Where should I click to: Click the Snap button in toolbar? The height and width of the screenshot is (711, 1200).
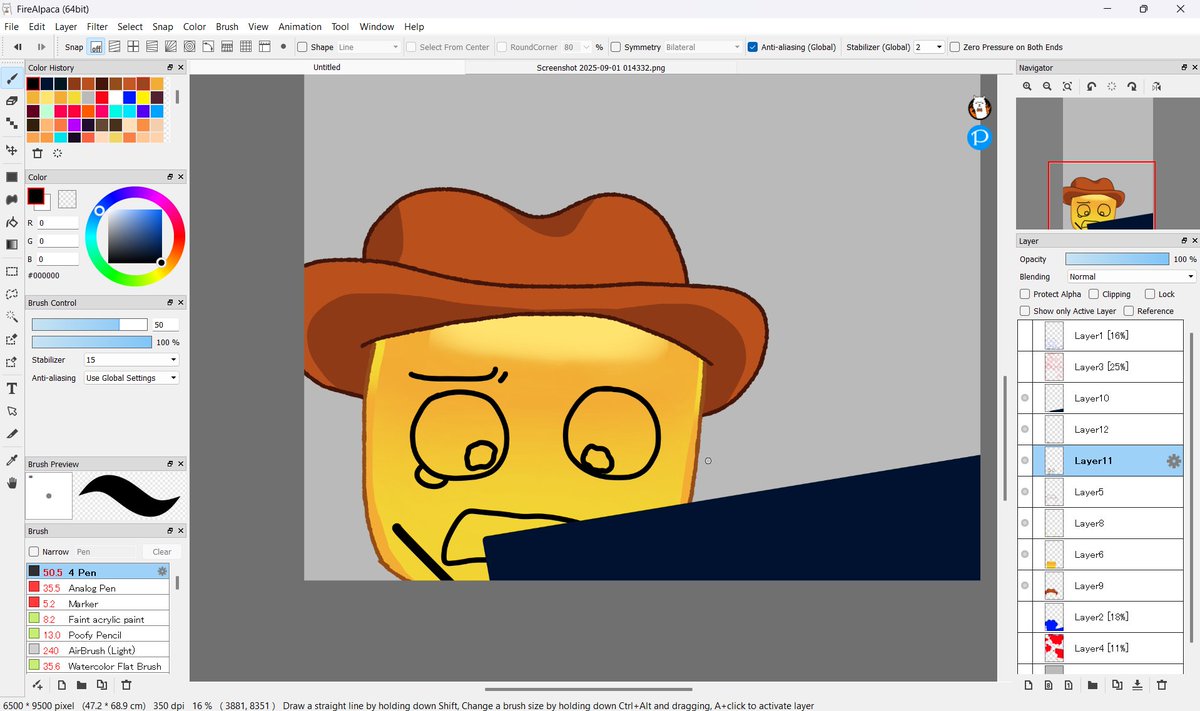click(x=74, y=47)
